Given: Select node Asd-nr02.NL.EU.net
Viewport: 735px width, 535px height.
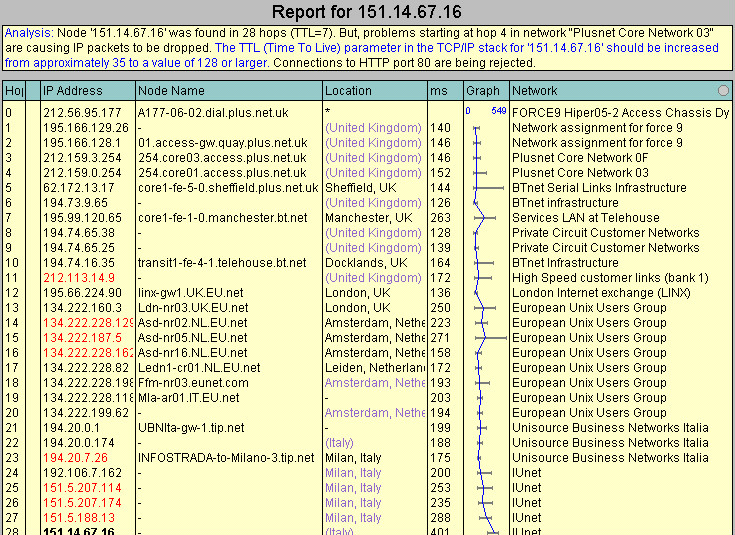Looking at the screenshot, I should [x=193, y=323].
